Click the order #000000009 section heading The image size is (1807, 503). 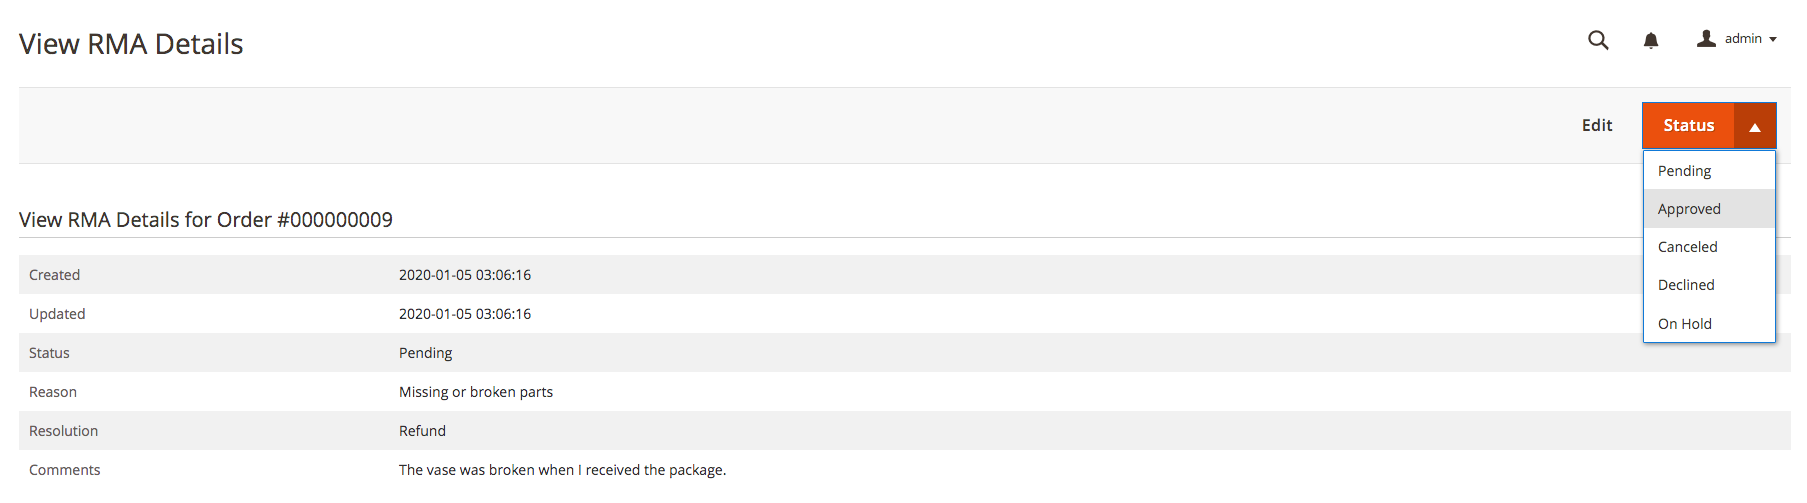(206, 220)
